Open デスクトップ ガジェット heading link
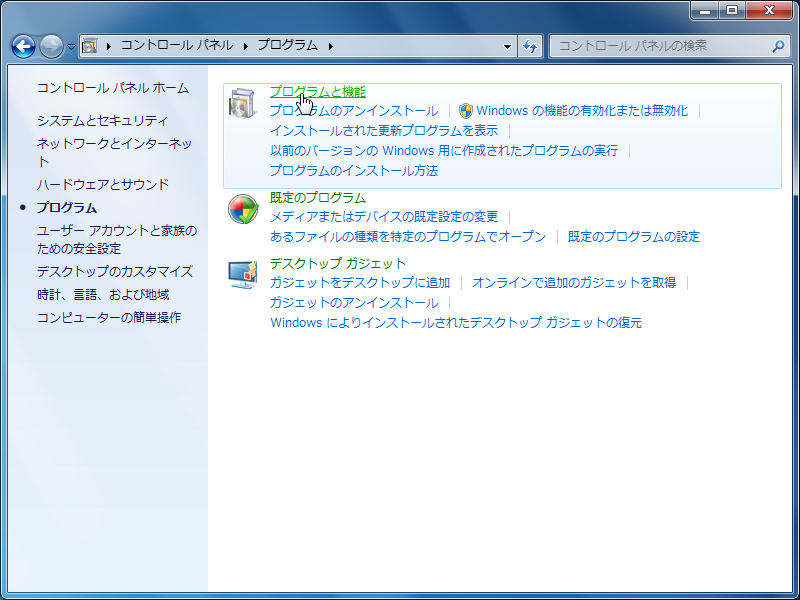This screenshot has height=600, width=800. 338,263
